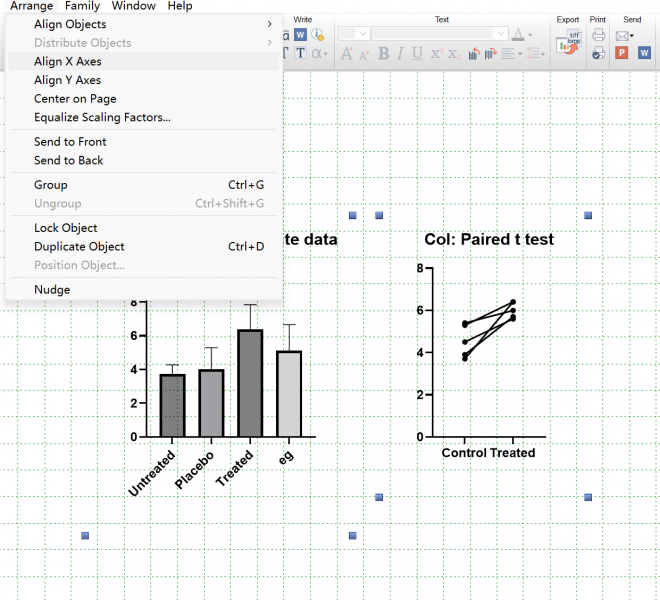
Task: Click the line spacing icon
Action: coord(534,53)
